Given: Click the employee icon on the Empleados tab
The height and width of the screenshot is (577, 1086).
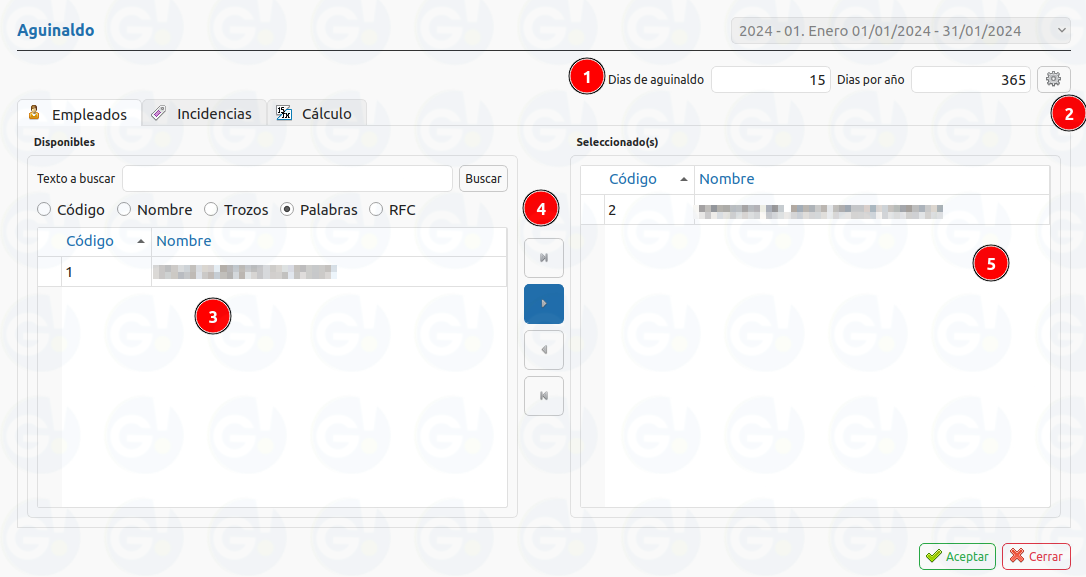Looking at the screenshot, I should tap(33, 113).
